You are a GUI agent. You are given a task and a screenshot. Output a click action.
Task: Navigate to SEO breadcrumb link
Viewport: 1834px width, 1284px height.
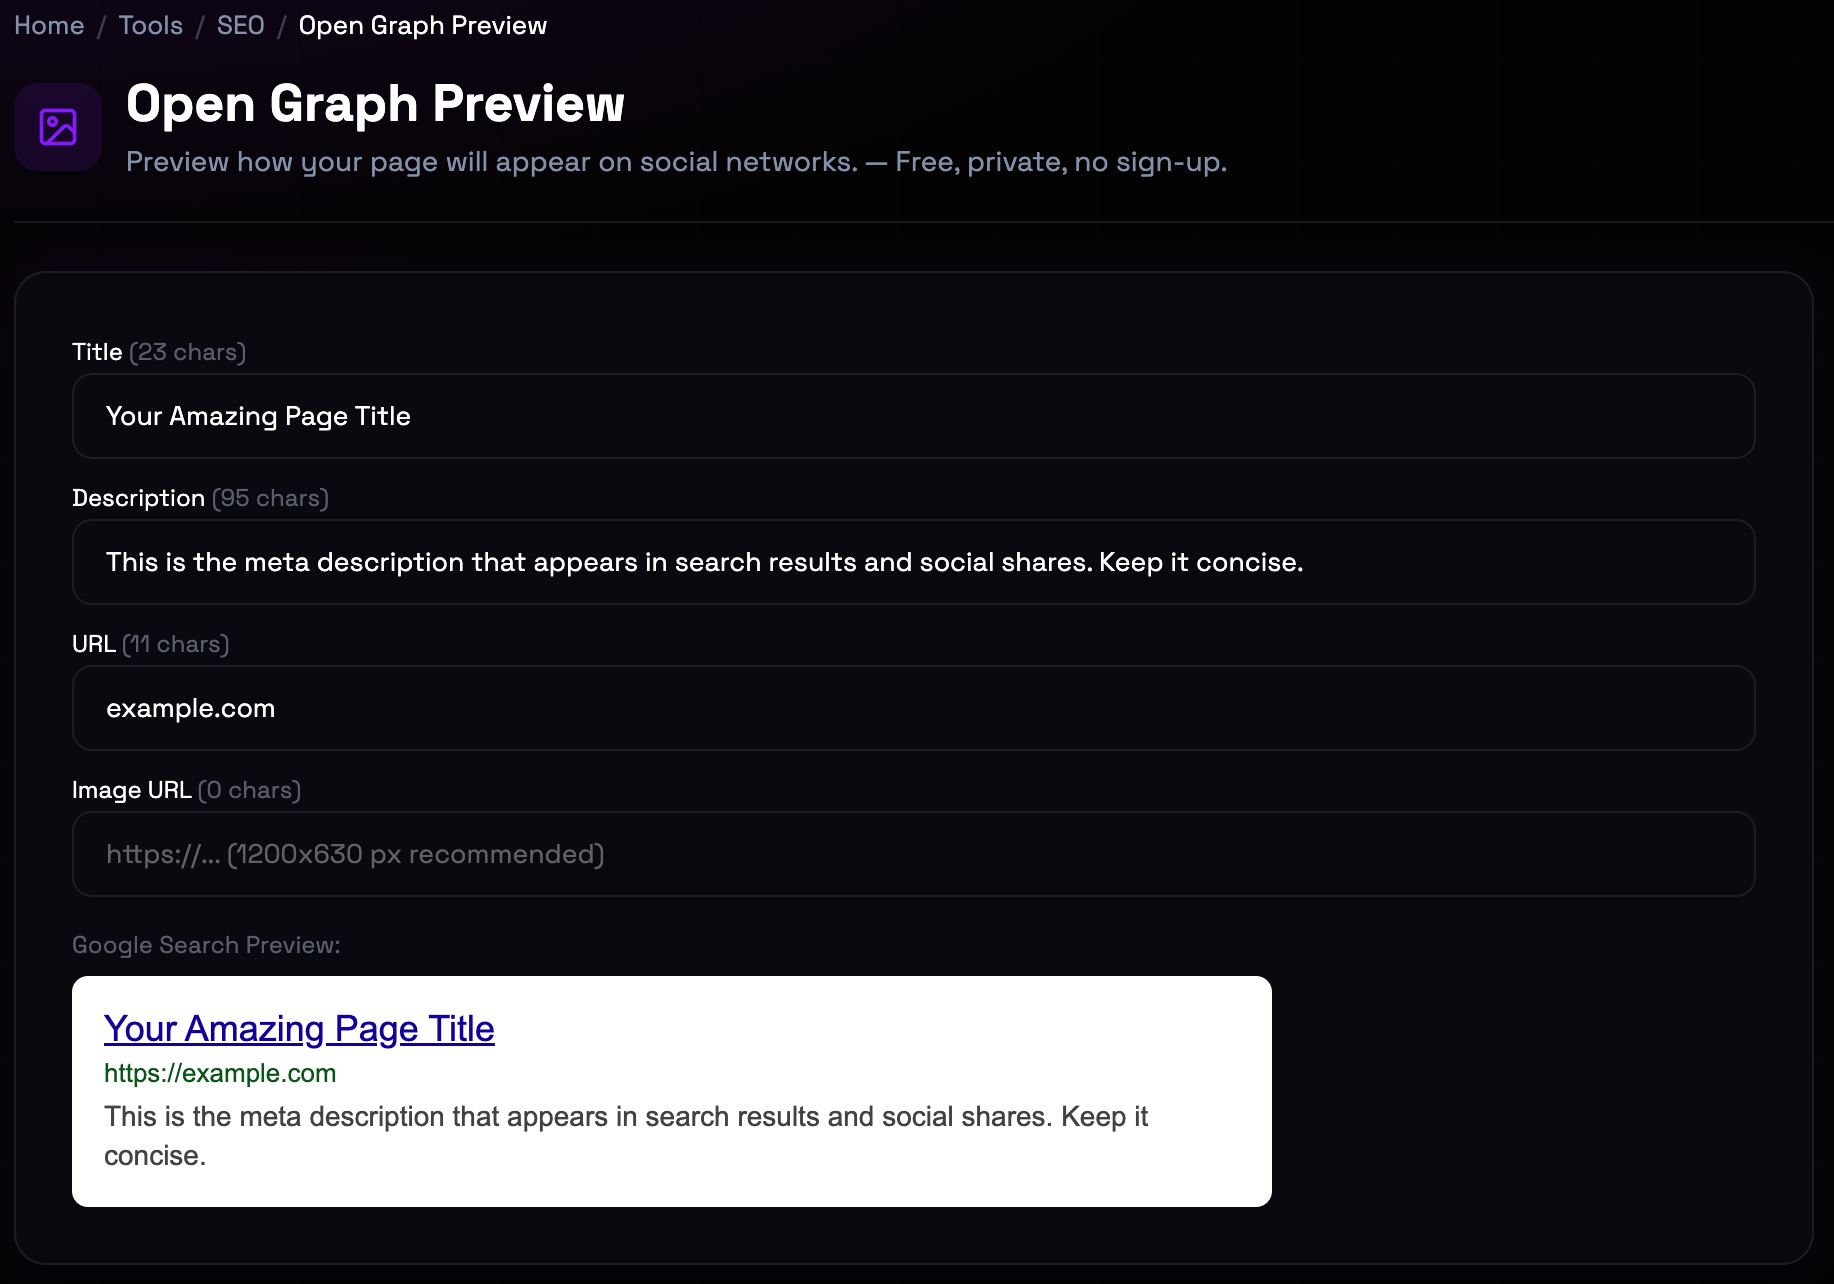point(241,25)
